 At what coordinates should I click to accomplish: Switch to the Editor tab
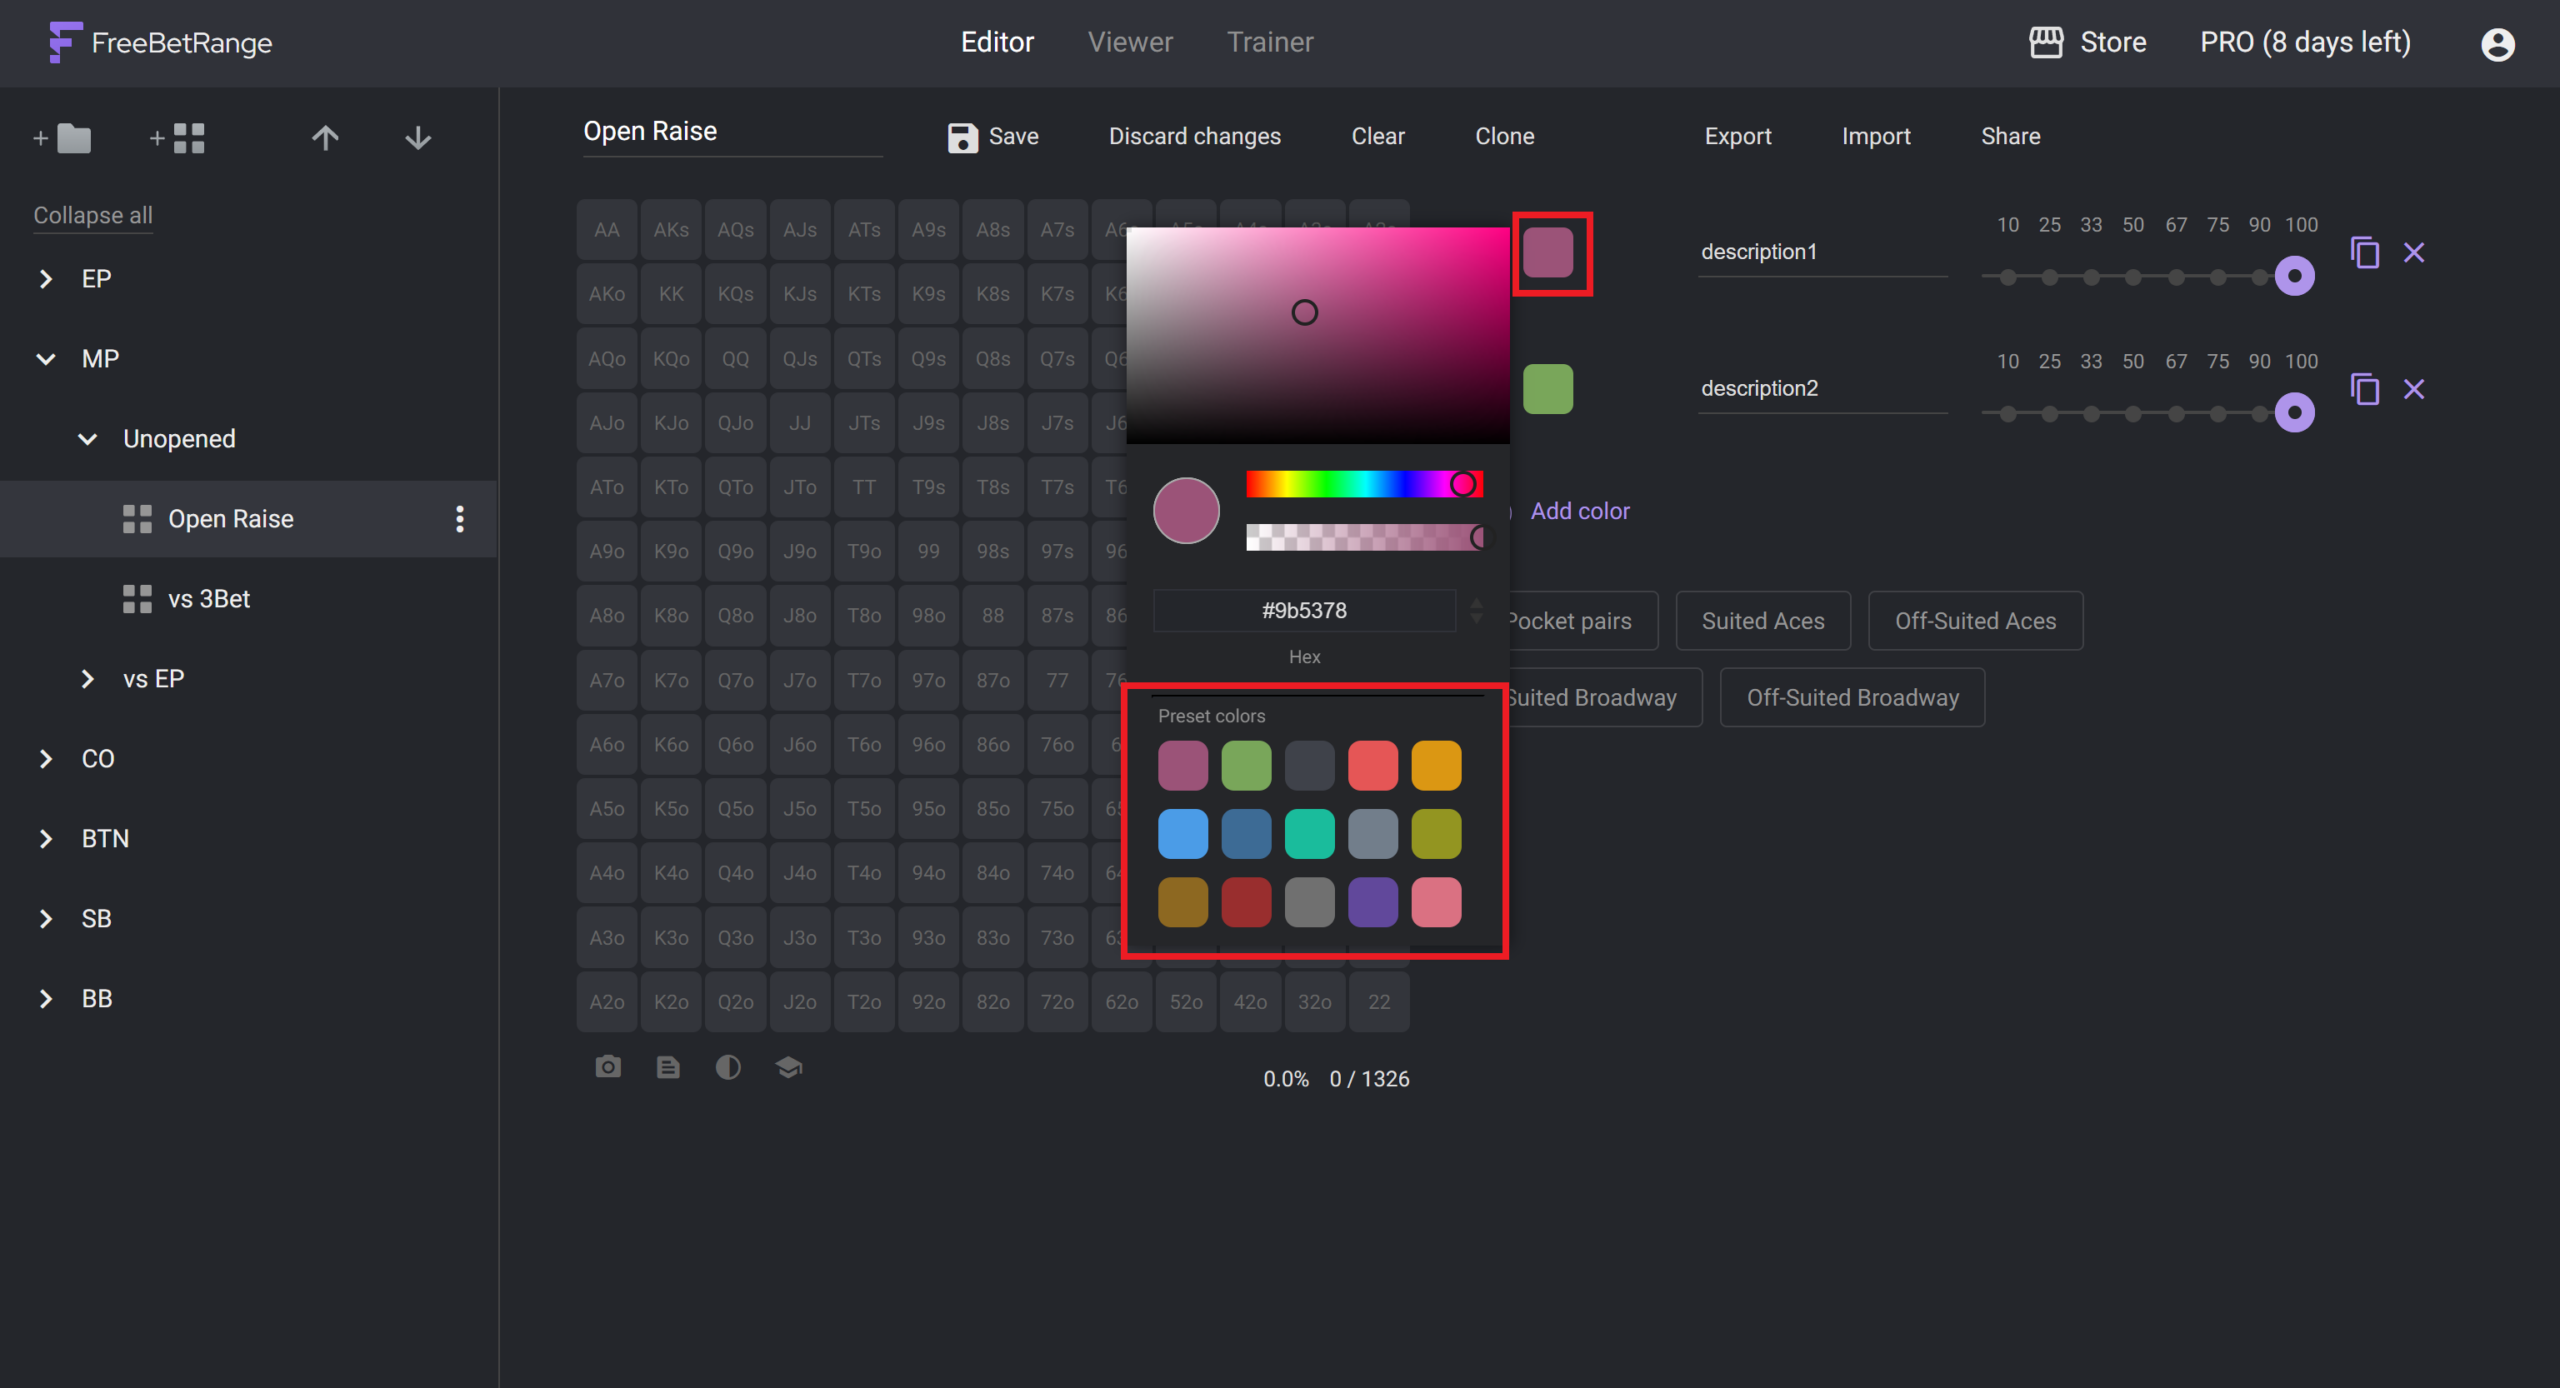[x=997, y=42]
